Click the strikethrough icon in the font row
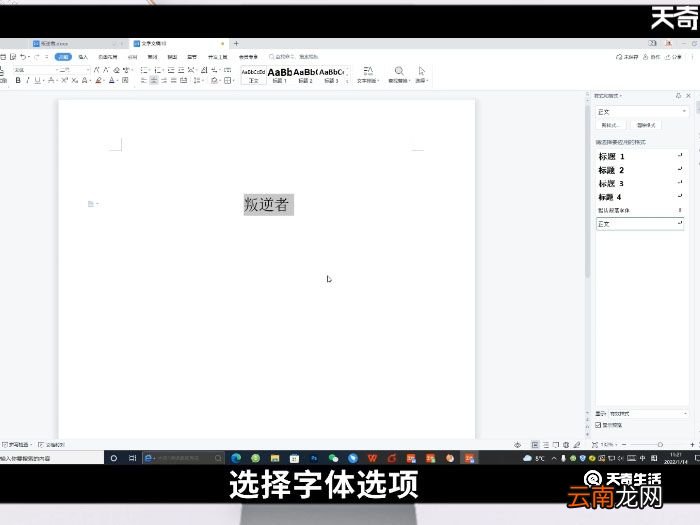This screenshot has height=525, width=700. (51, 80)
